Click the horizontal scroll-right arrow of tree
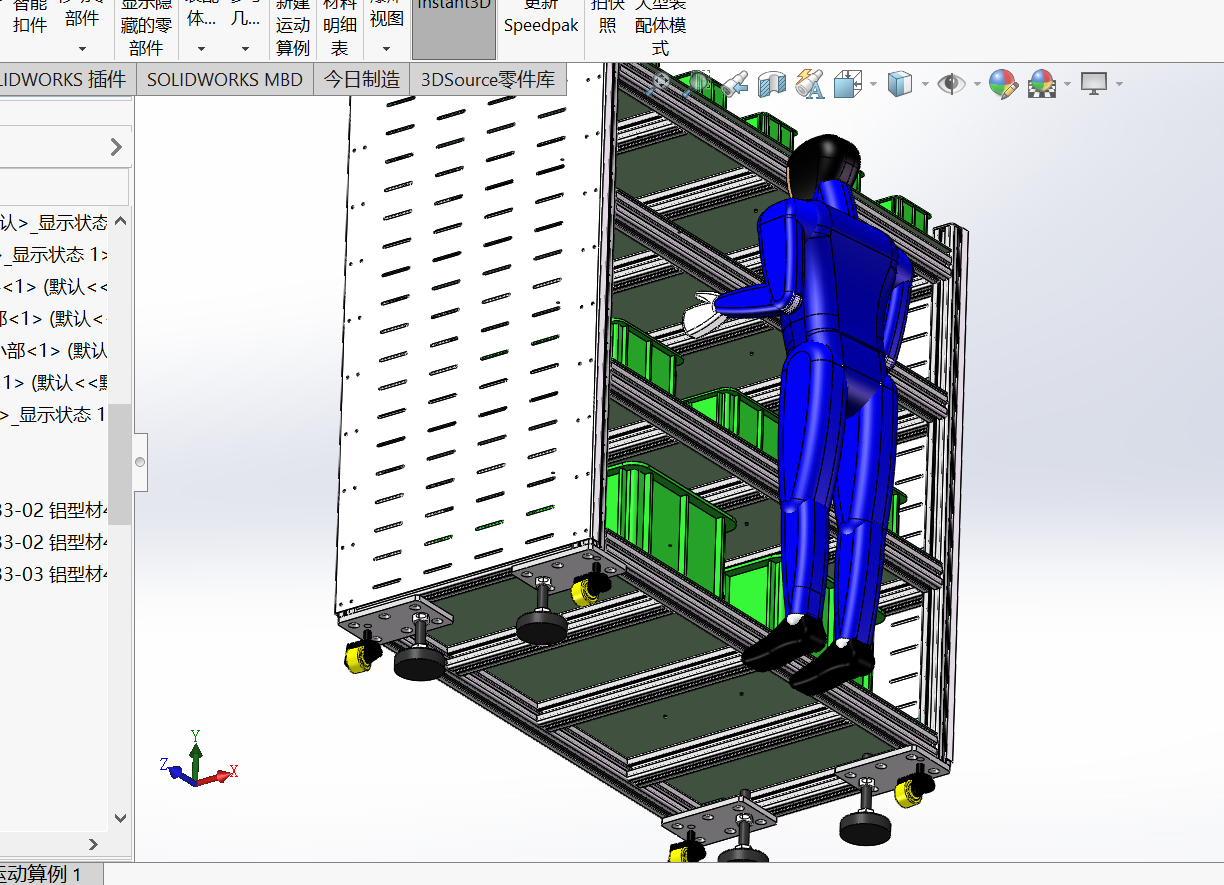Screen dimensions: 1224x885 [94, 845]
